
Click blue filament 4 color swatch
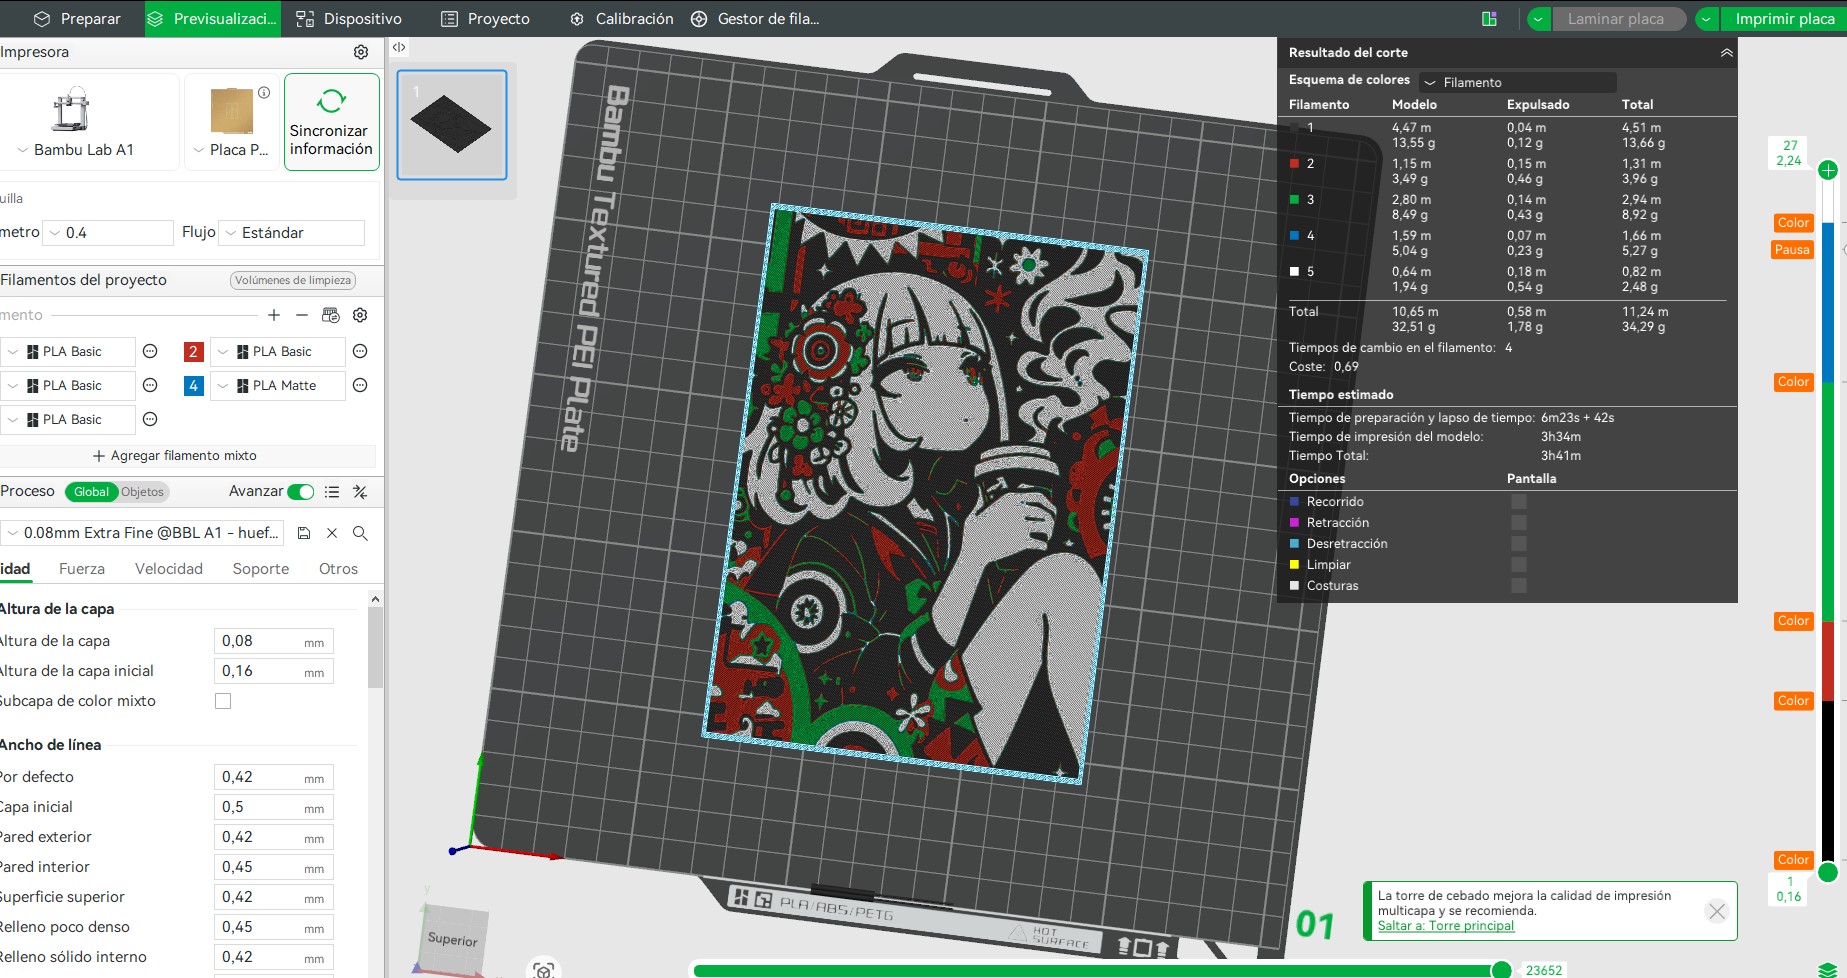[x=194, y=386]
